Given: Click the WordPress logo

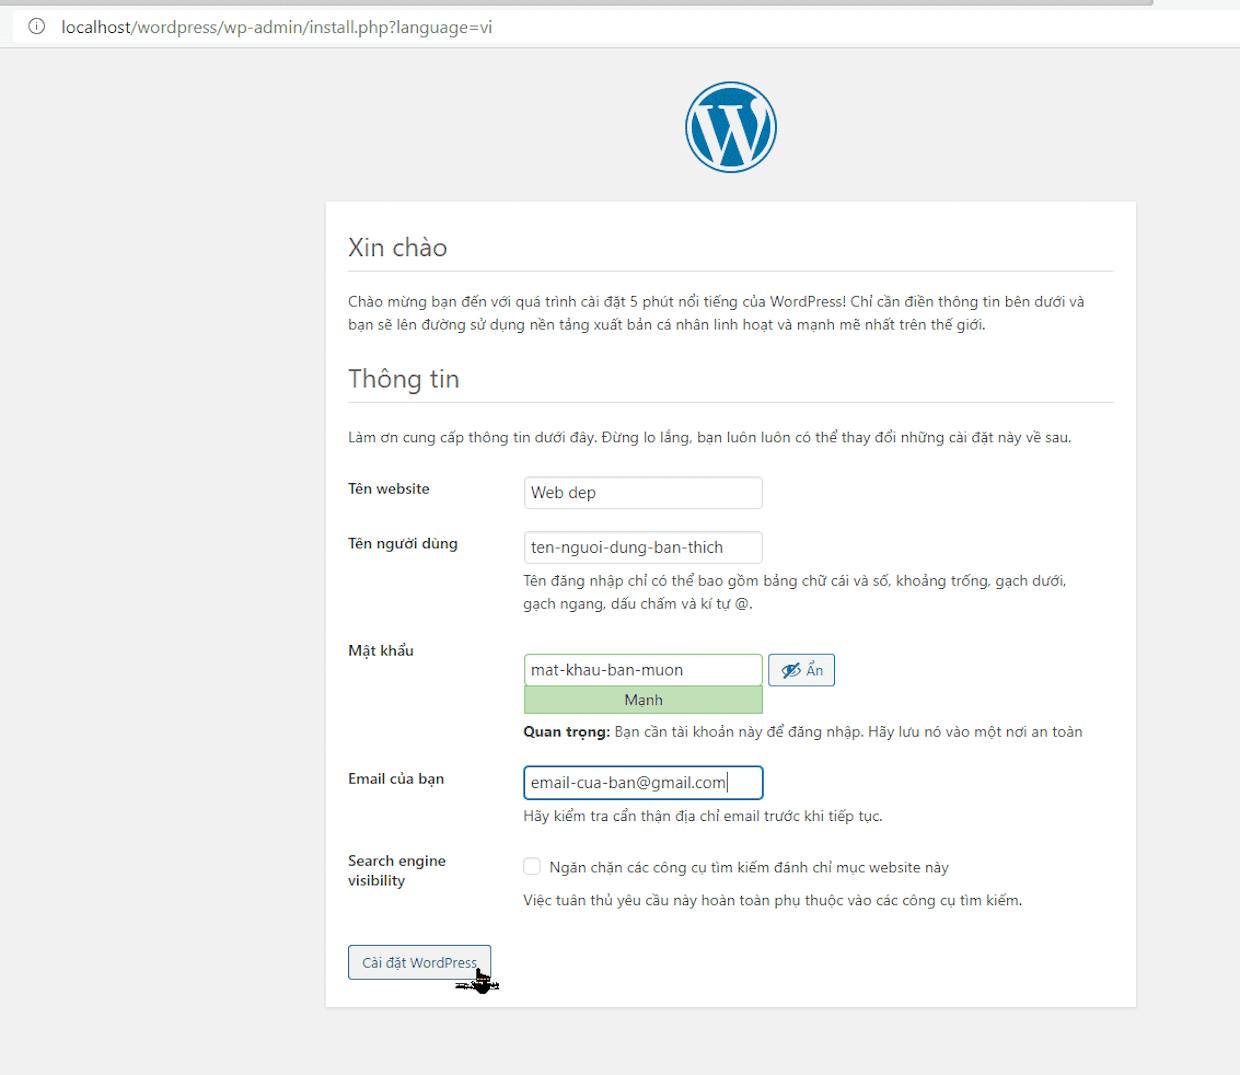Looking at the screenshot, I should pyautogui.click(x=731, y=127).
